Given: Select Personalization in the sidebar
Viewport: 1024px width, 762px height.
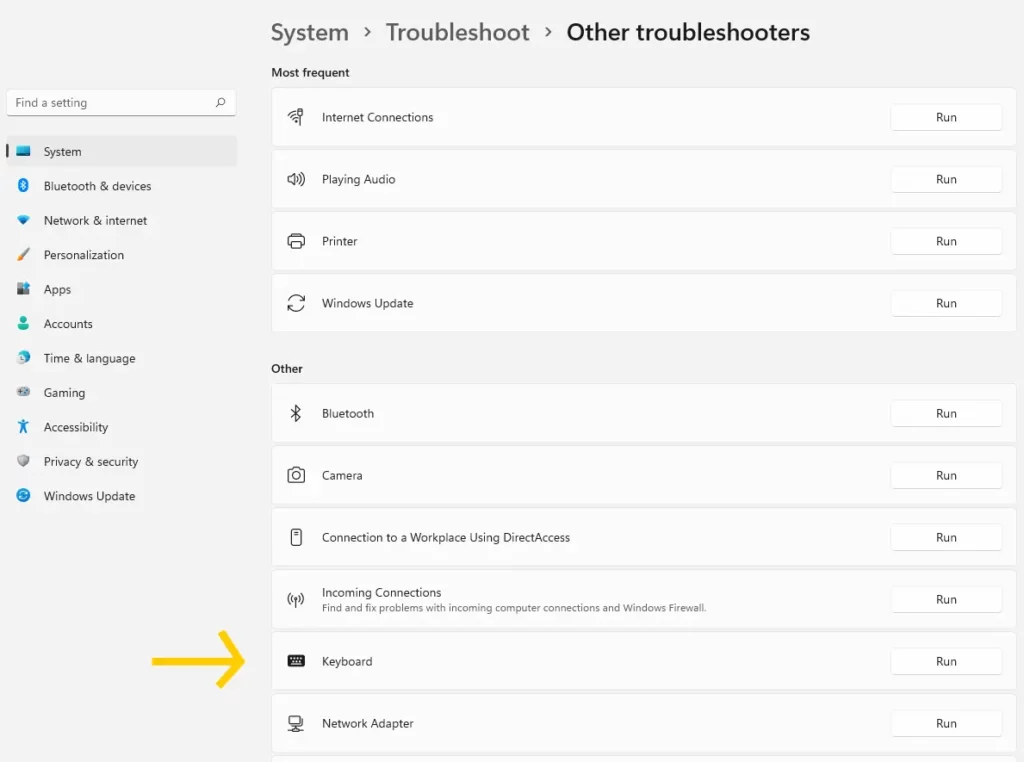Looking at the screenshot, I should (x=121, y=255).
